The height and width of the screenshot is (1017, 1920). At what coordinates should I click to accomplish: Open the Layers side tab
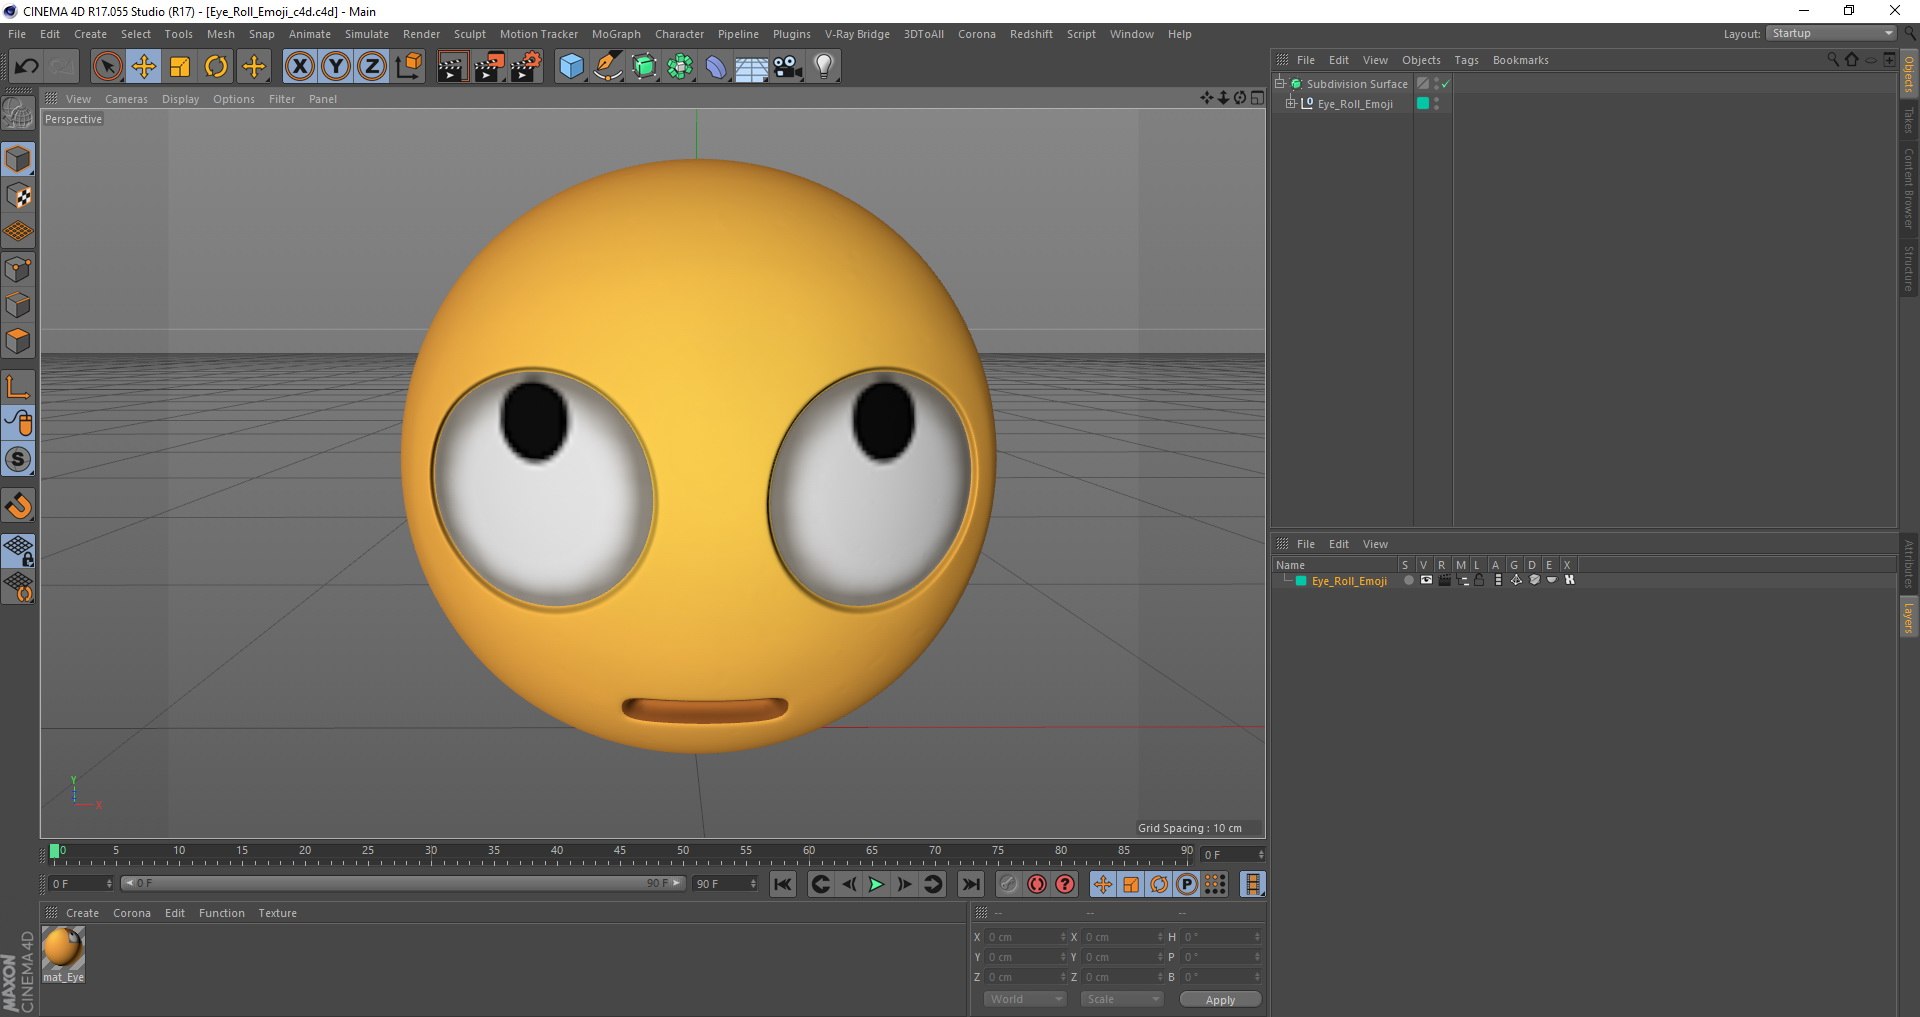coord(1908,617)
